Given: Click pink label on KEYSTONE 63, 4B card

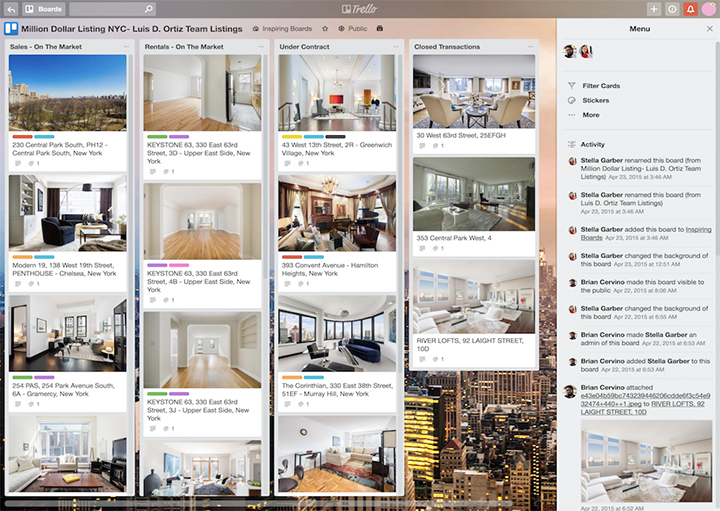Looking at the screenshot, I should 179,265.
